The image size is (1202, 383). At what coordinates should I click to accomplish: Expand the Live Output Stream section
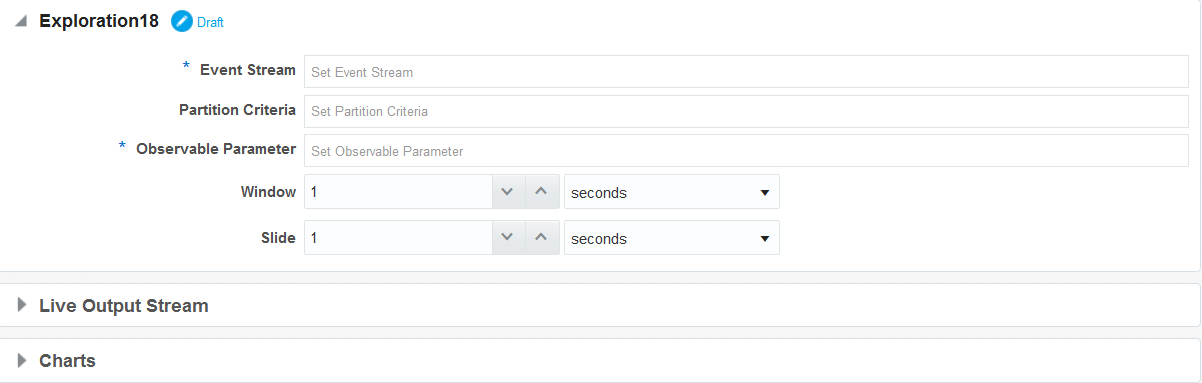point(22,305)
